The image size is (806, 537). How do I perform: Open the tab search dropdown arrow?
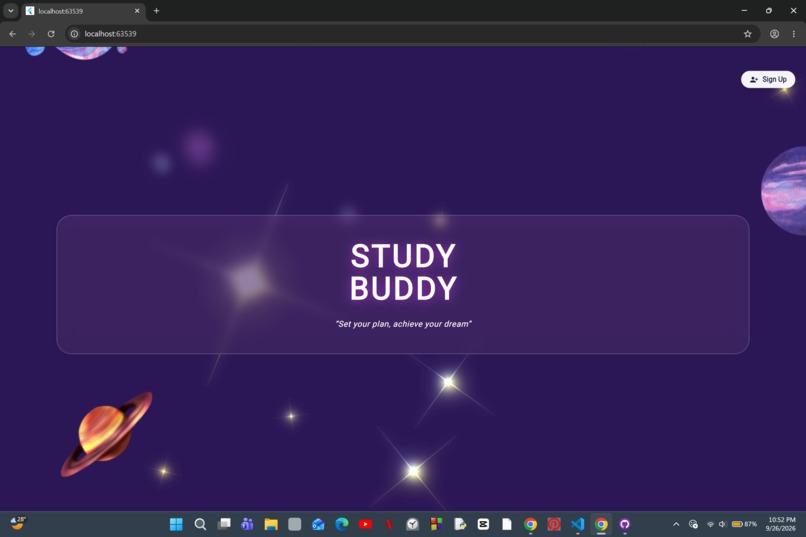[10, 10]
